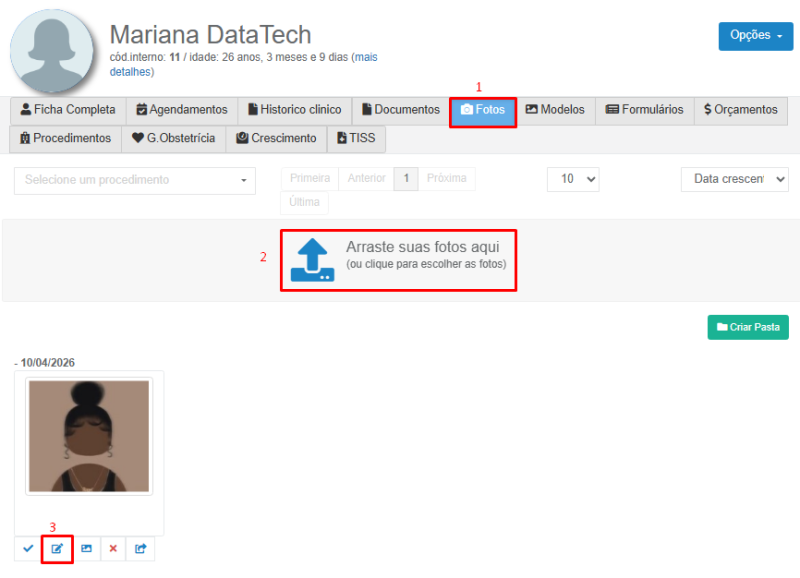Click the patient avatar picture
The height and width of the screenshot is (578, 800).
click(54, 52)
